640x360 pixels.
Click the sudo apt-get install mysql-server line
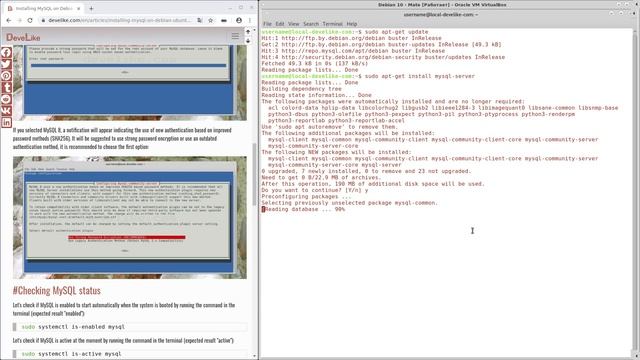click(368, 76)
